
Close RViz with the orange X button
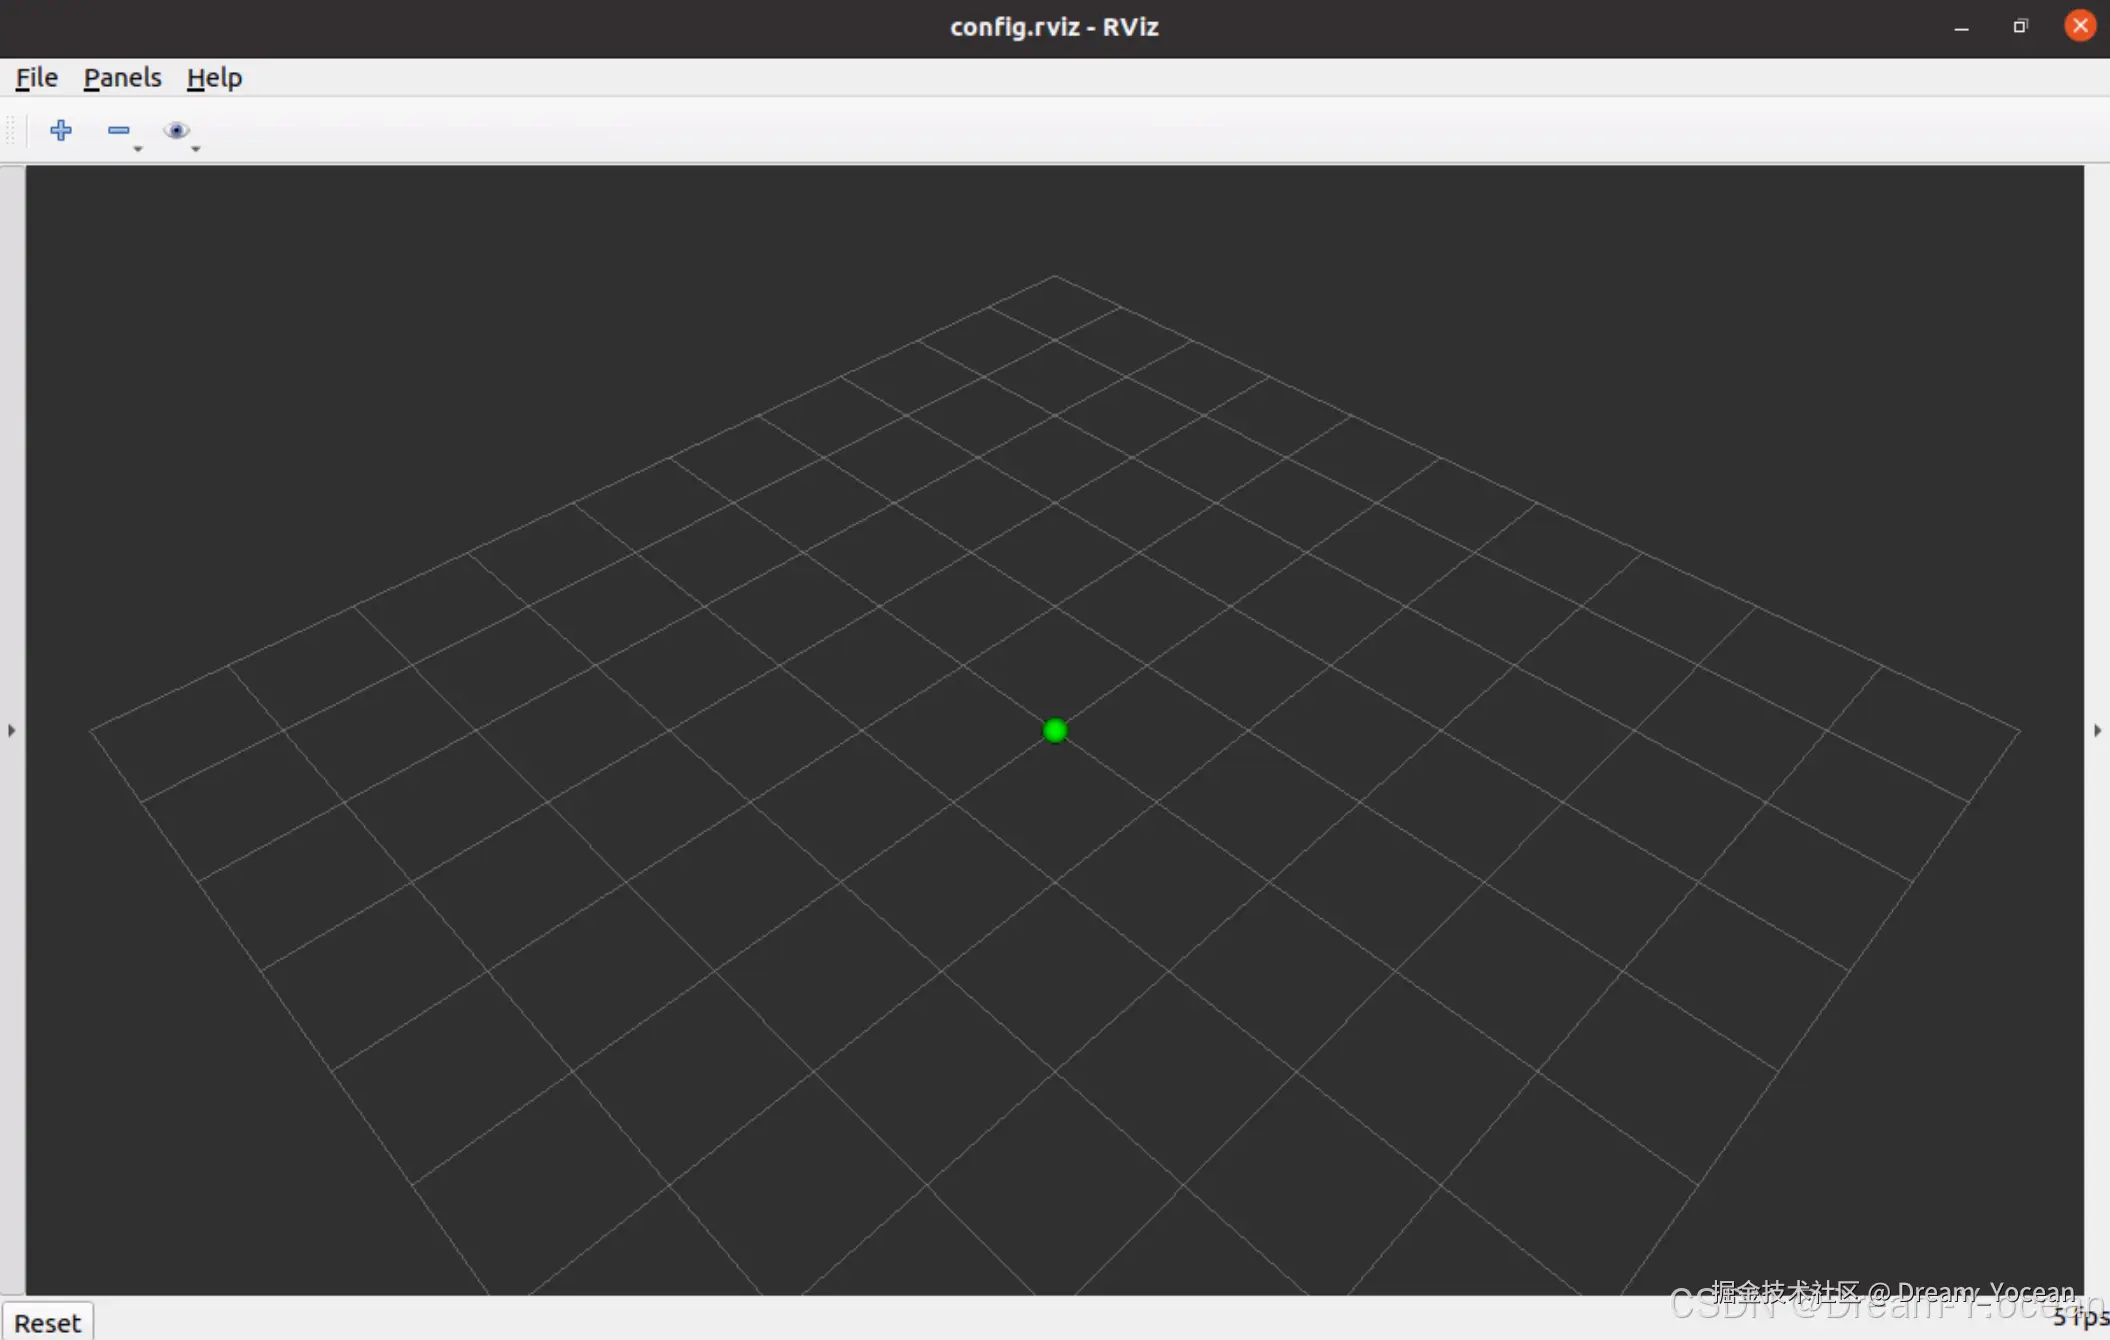2080,26
